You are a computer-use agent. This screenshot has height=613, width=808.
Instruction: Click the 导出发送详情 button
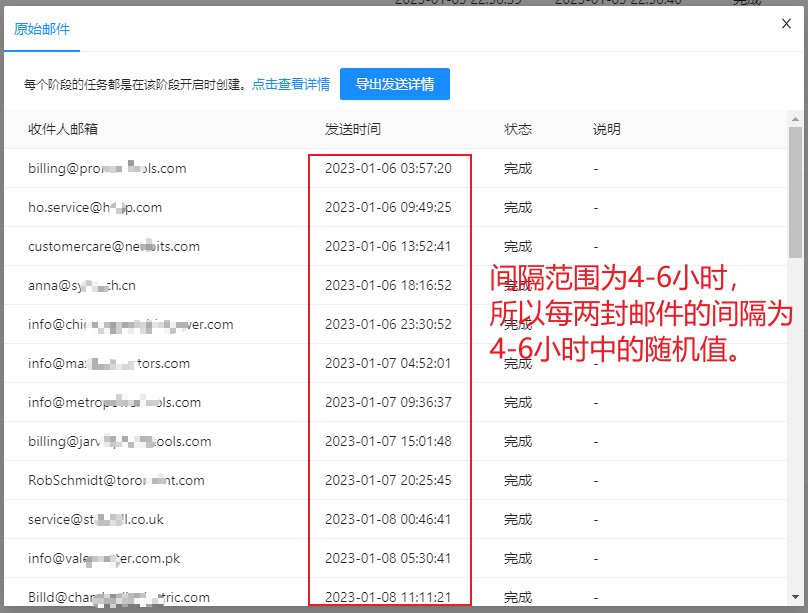click(x=395, y=84)
